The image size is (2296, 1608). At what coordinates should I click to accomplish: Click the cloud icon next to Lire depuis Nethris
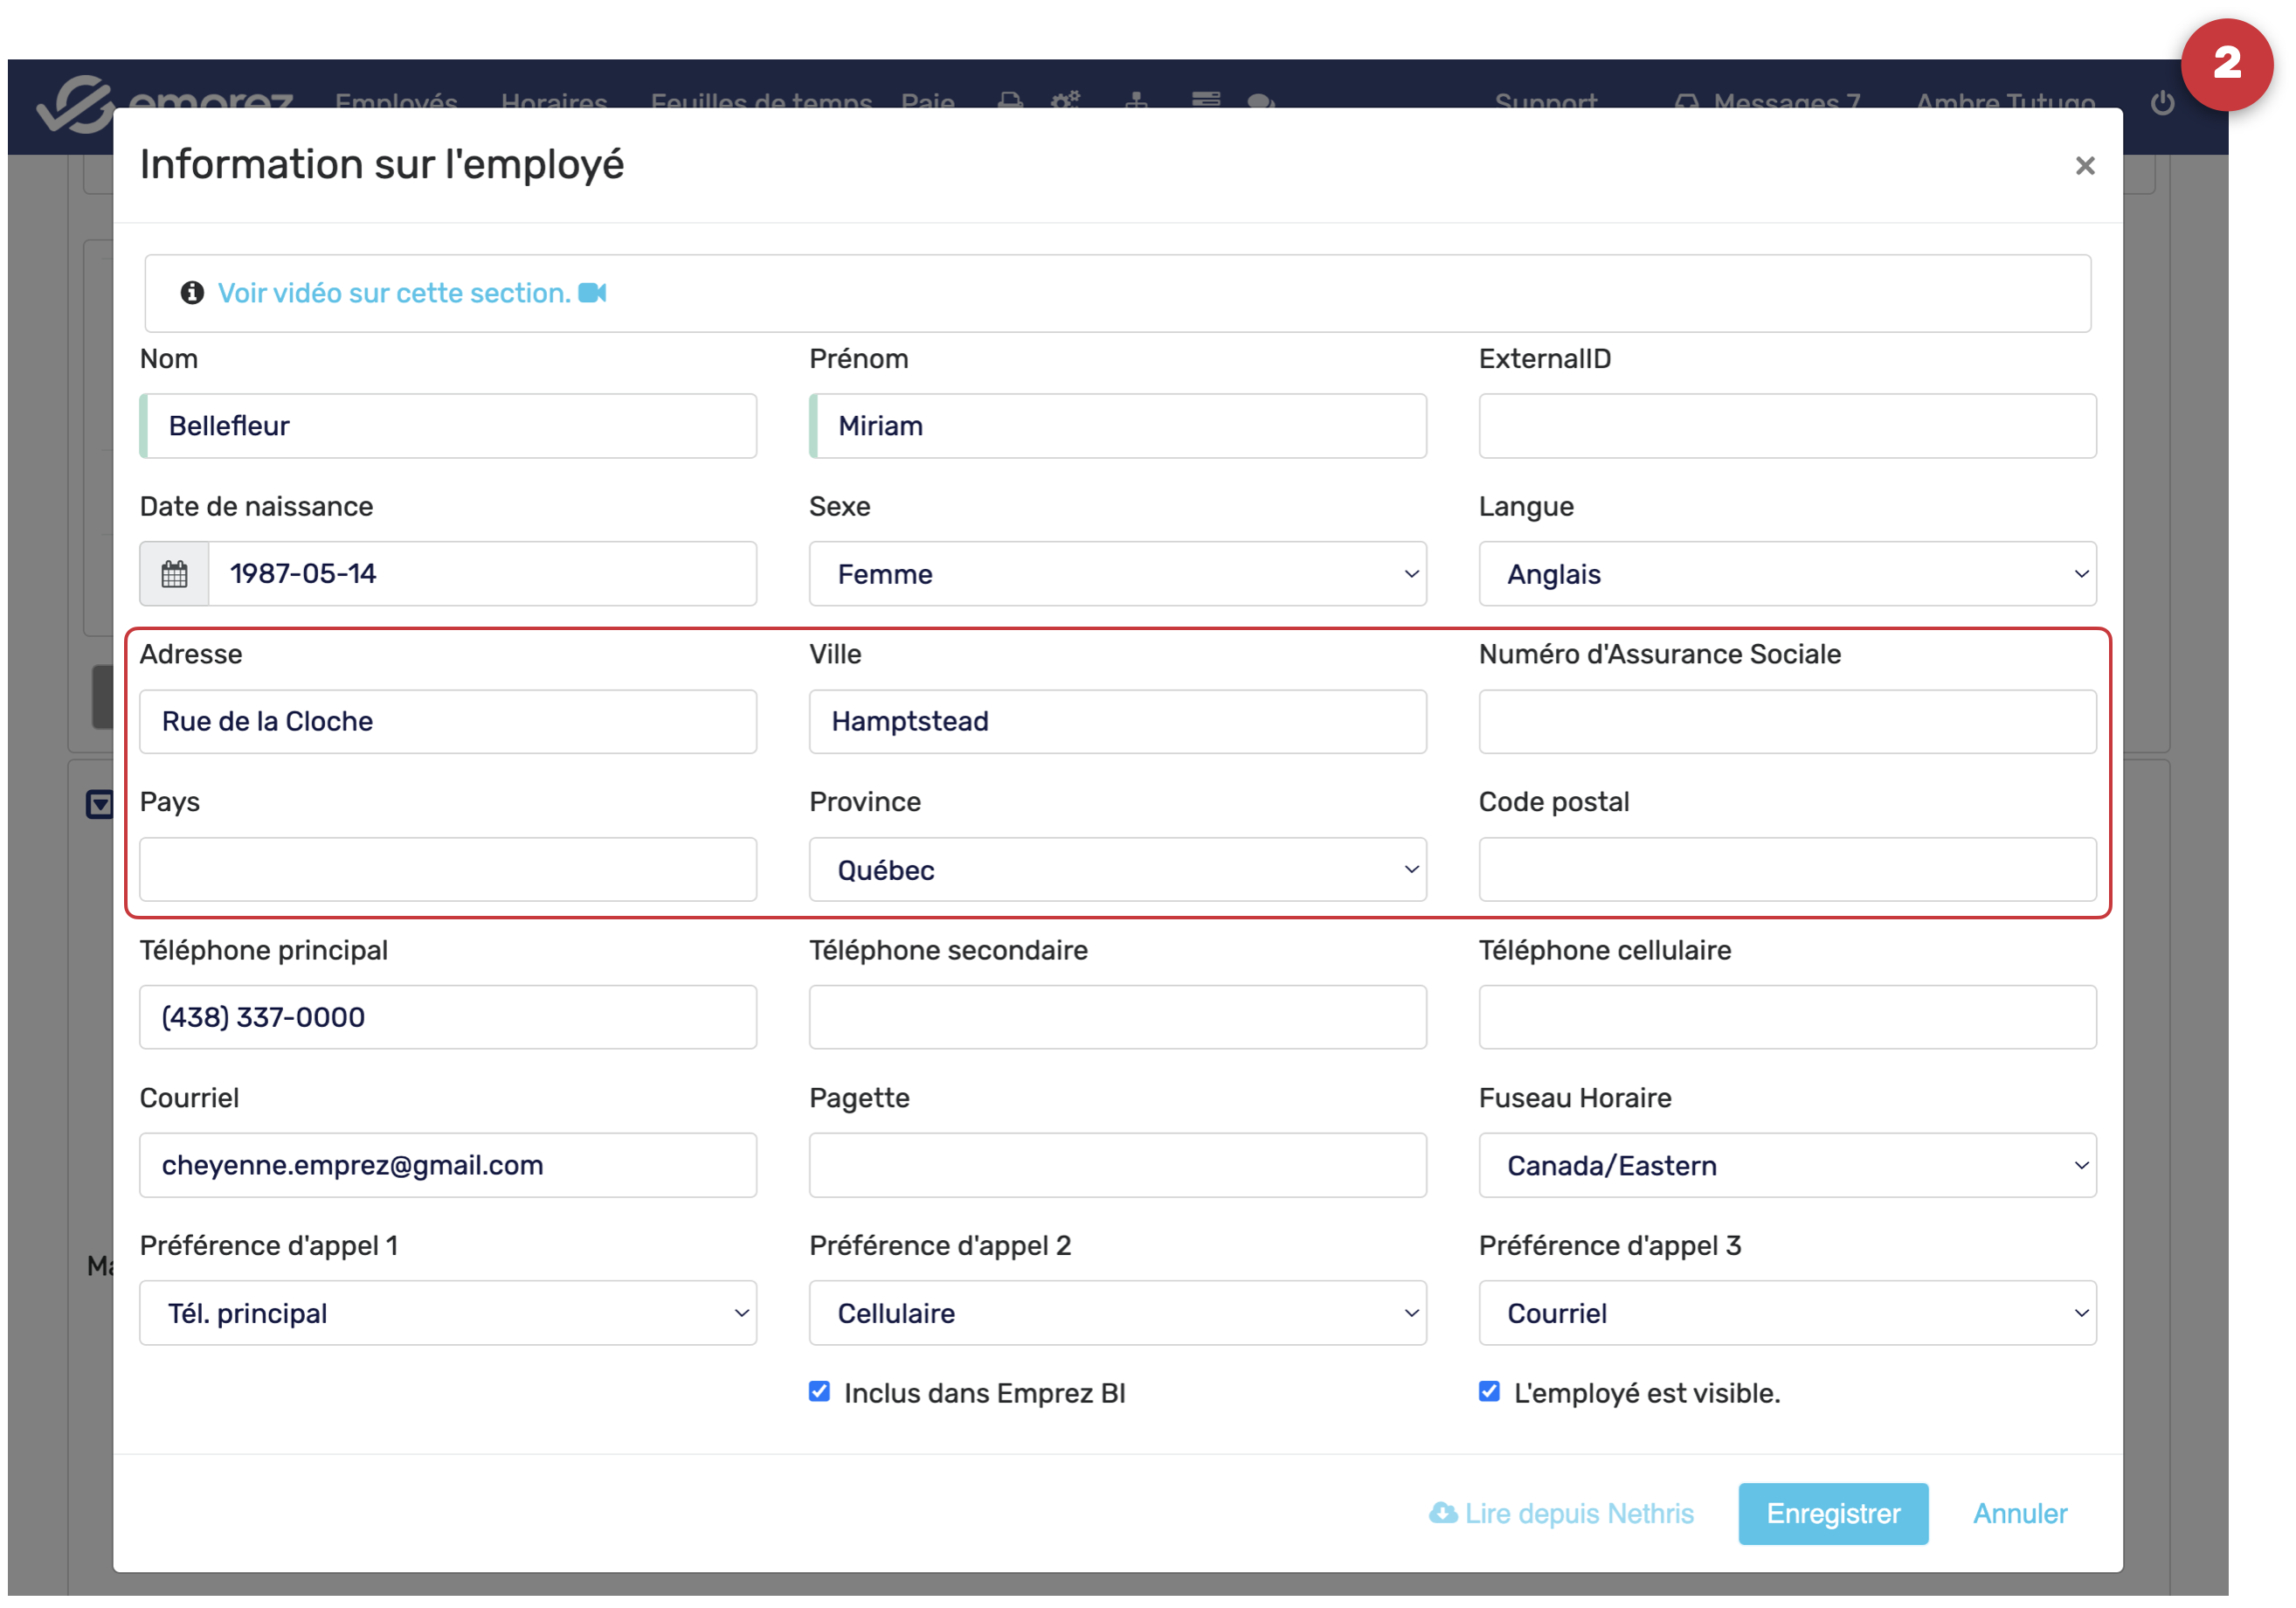pyautogui.click(x=1442, y=1513)
